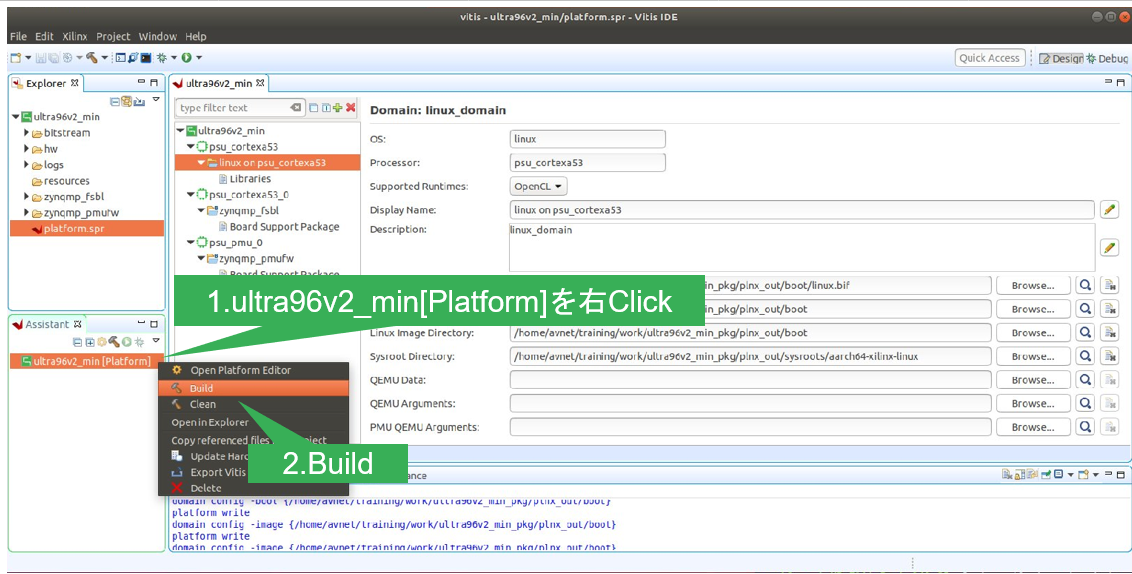Open the build toolbar dropdown arrow
The height and width of the screenshot is (574, 1132).
105,58
